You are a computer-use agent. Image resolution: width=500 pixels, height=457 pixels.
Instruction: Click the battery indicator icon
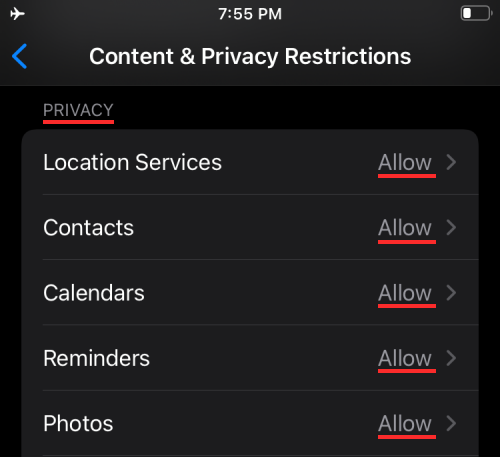(x=476, y=14)
